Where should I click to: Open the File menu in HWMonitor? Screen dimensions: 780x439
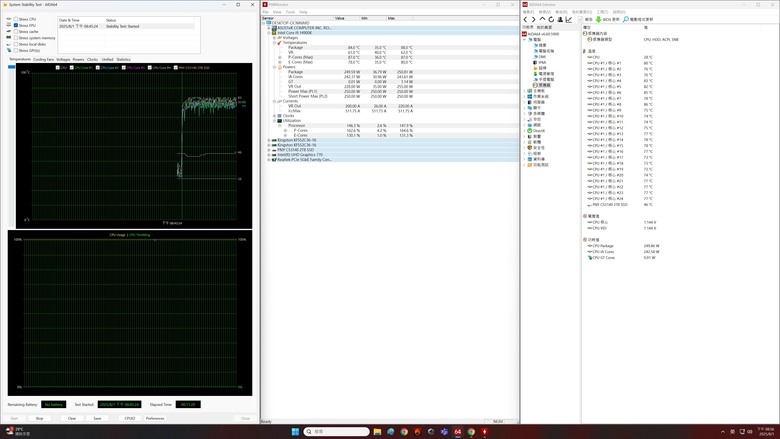265,12
